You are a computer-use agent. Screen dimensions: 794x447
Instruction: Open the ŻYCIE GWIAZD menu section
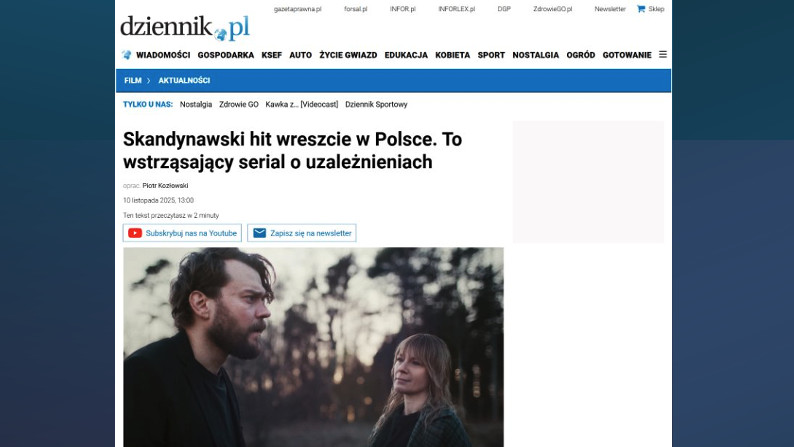(348, 55)
